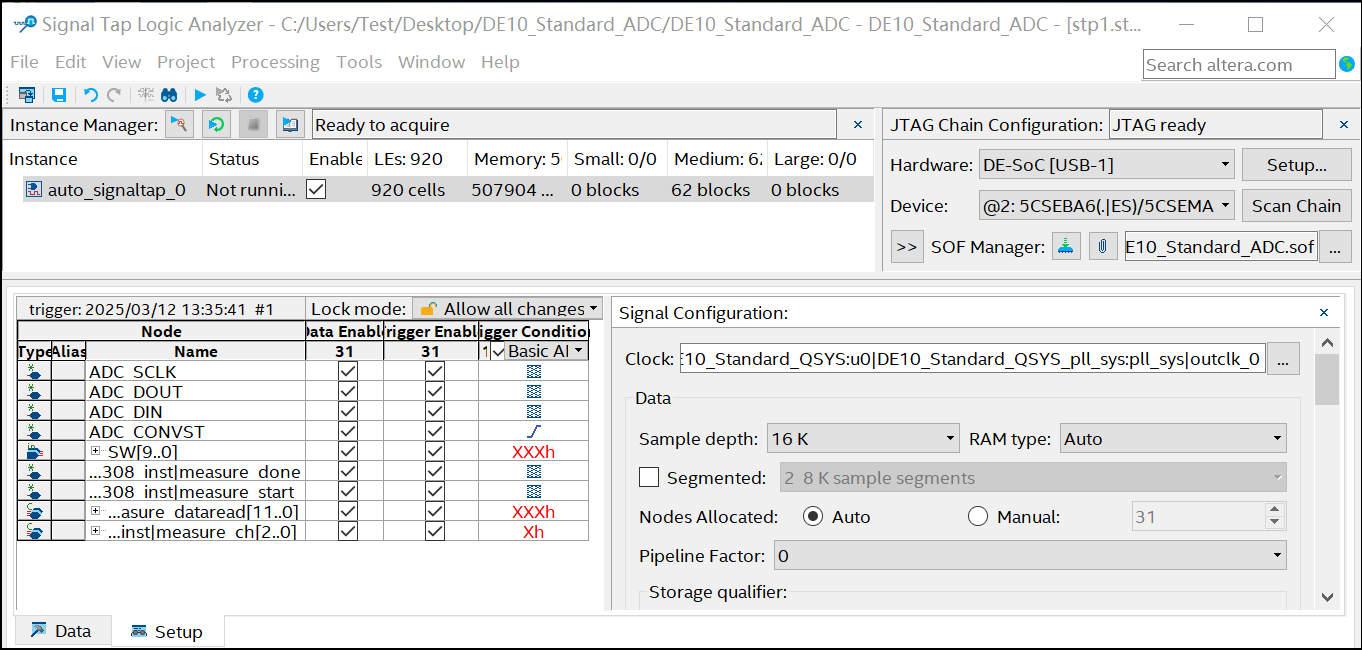Click the Read Data icon in Instance Manager
The width and height of the screenshot is (1362, 650).
(x=290, y=125)
